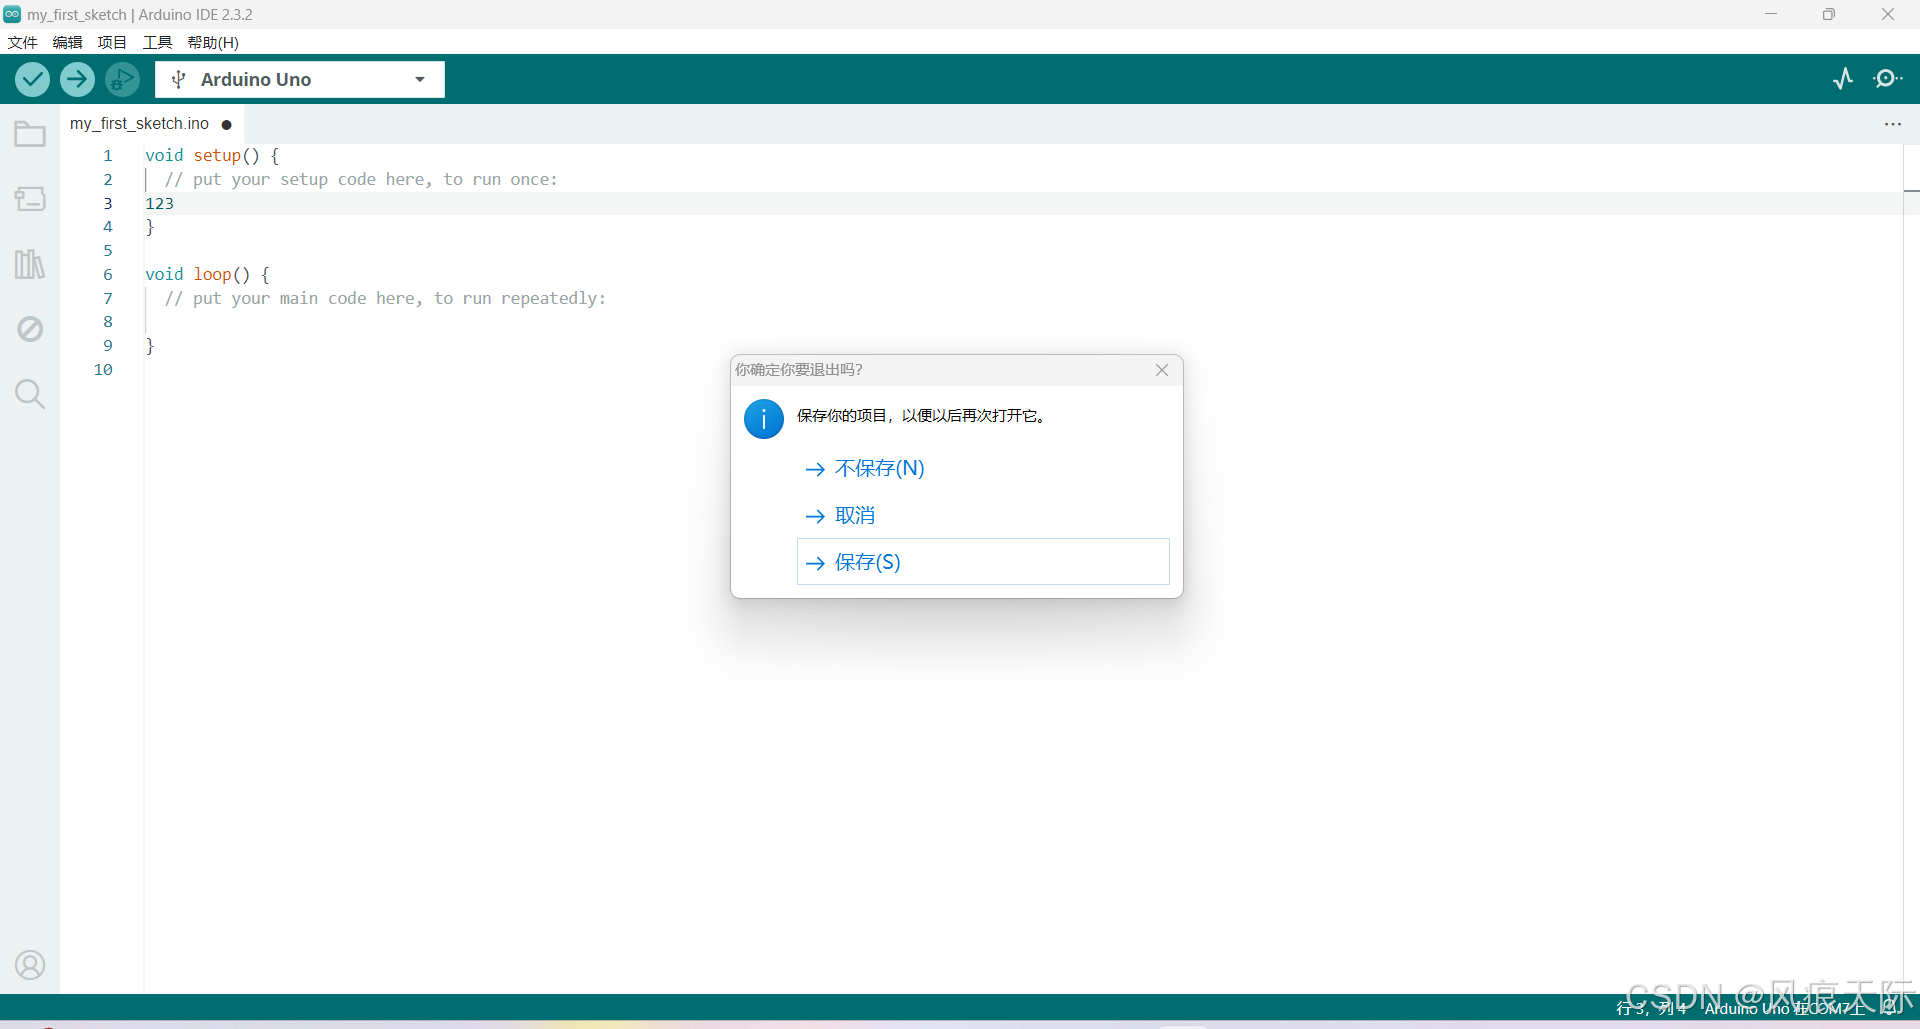Click the cursor position status text
1920x1029 pixels.
click(1652, 1008)
